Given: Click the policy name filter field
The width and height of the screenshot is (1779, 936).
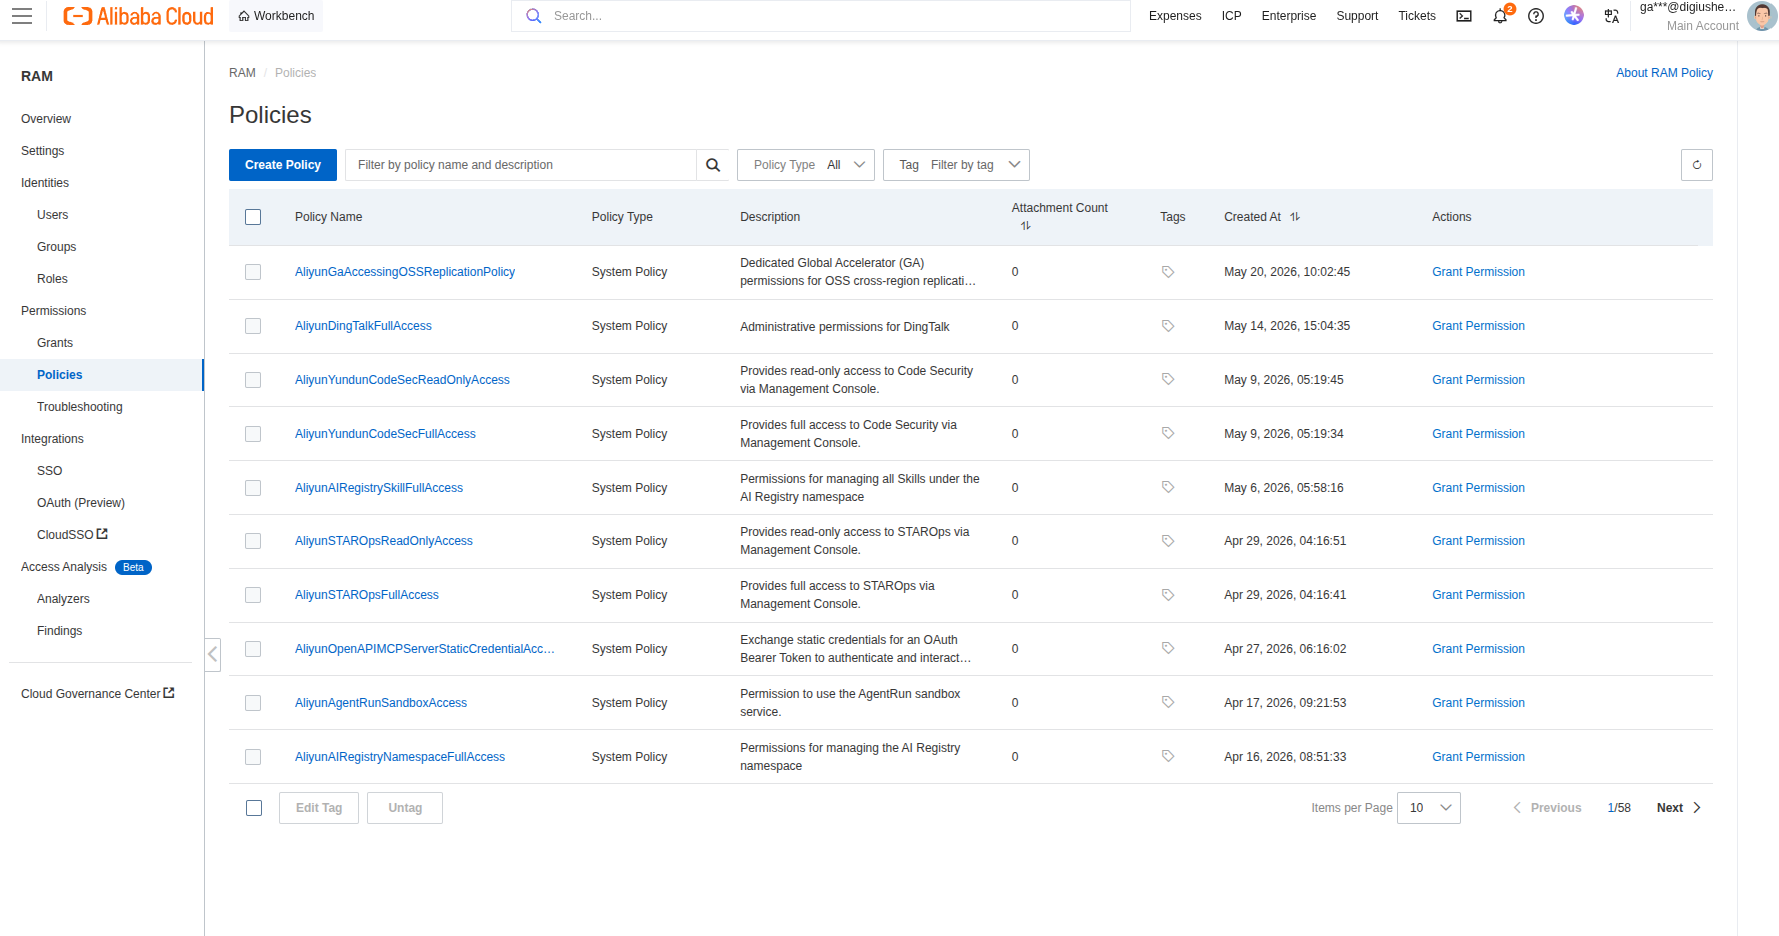Looking at the screenshot, I should pos(520,165).
